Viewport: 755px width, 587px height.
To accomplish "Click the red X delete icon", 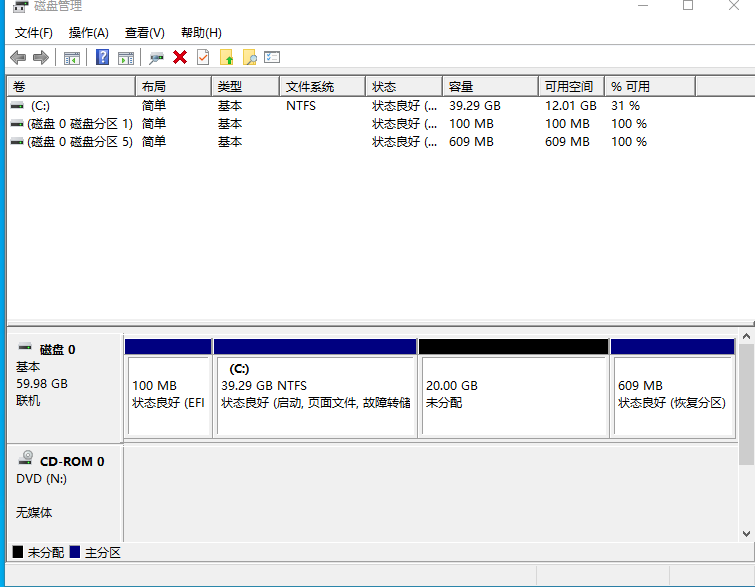I will (180, 58).
